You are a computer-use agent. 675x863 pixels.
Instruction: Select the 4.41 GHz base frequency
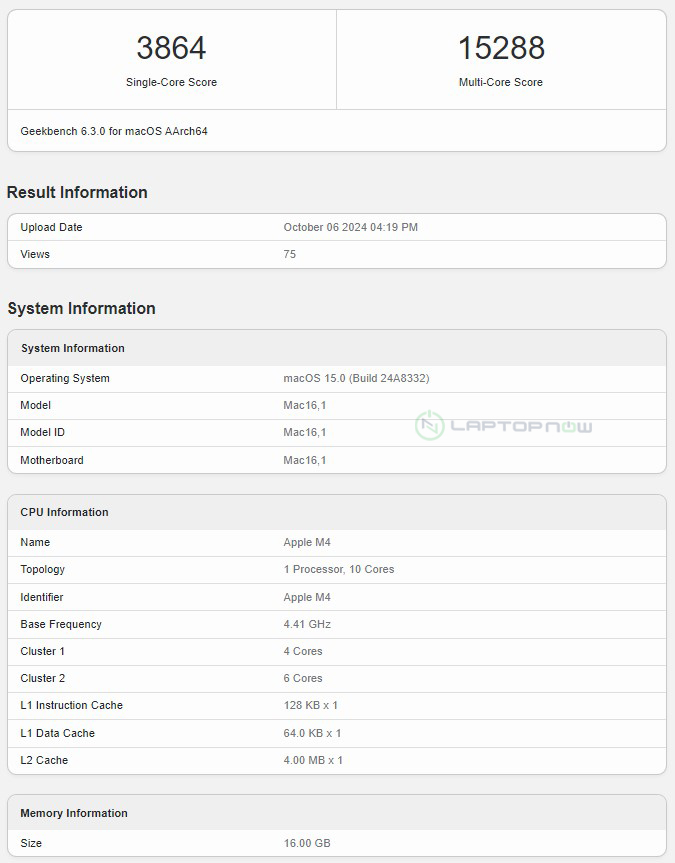point(307,624)
